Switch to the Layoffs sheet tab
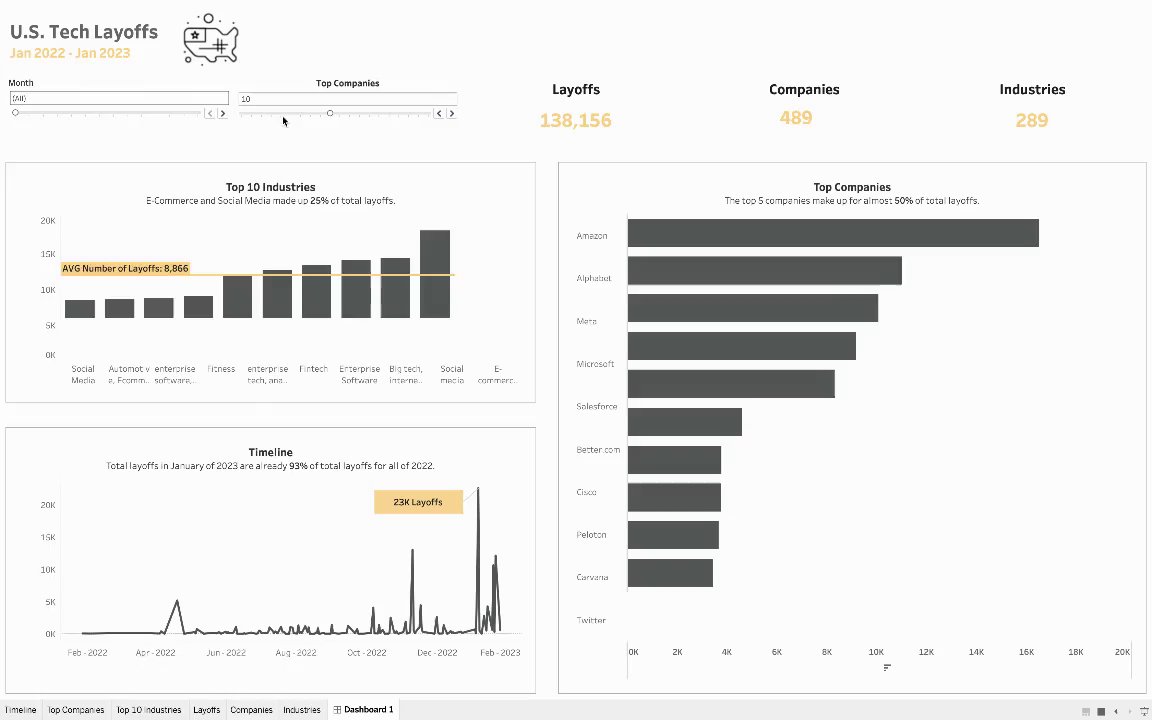Screen dimensions: 1152x720 pyautogui.click(x=206, y=710)
